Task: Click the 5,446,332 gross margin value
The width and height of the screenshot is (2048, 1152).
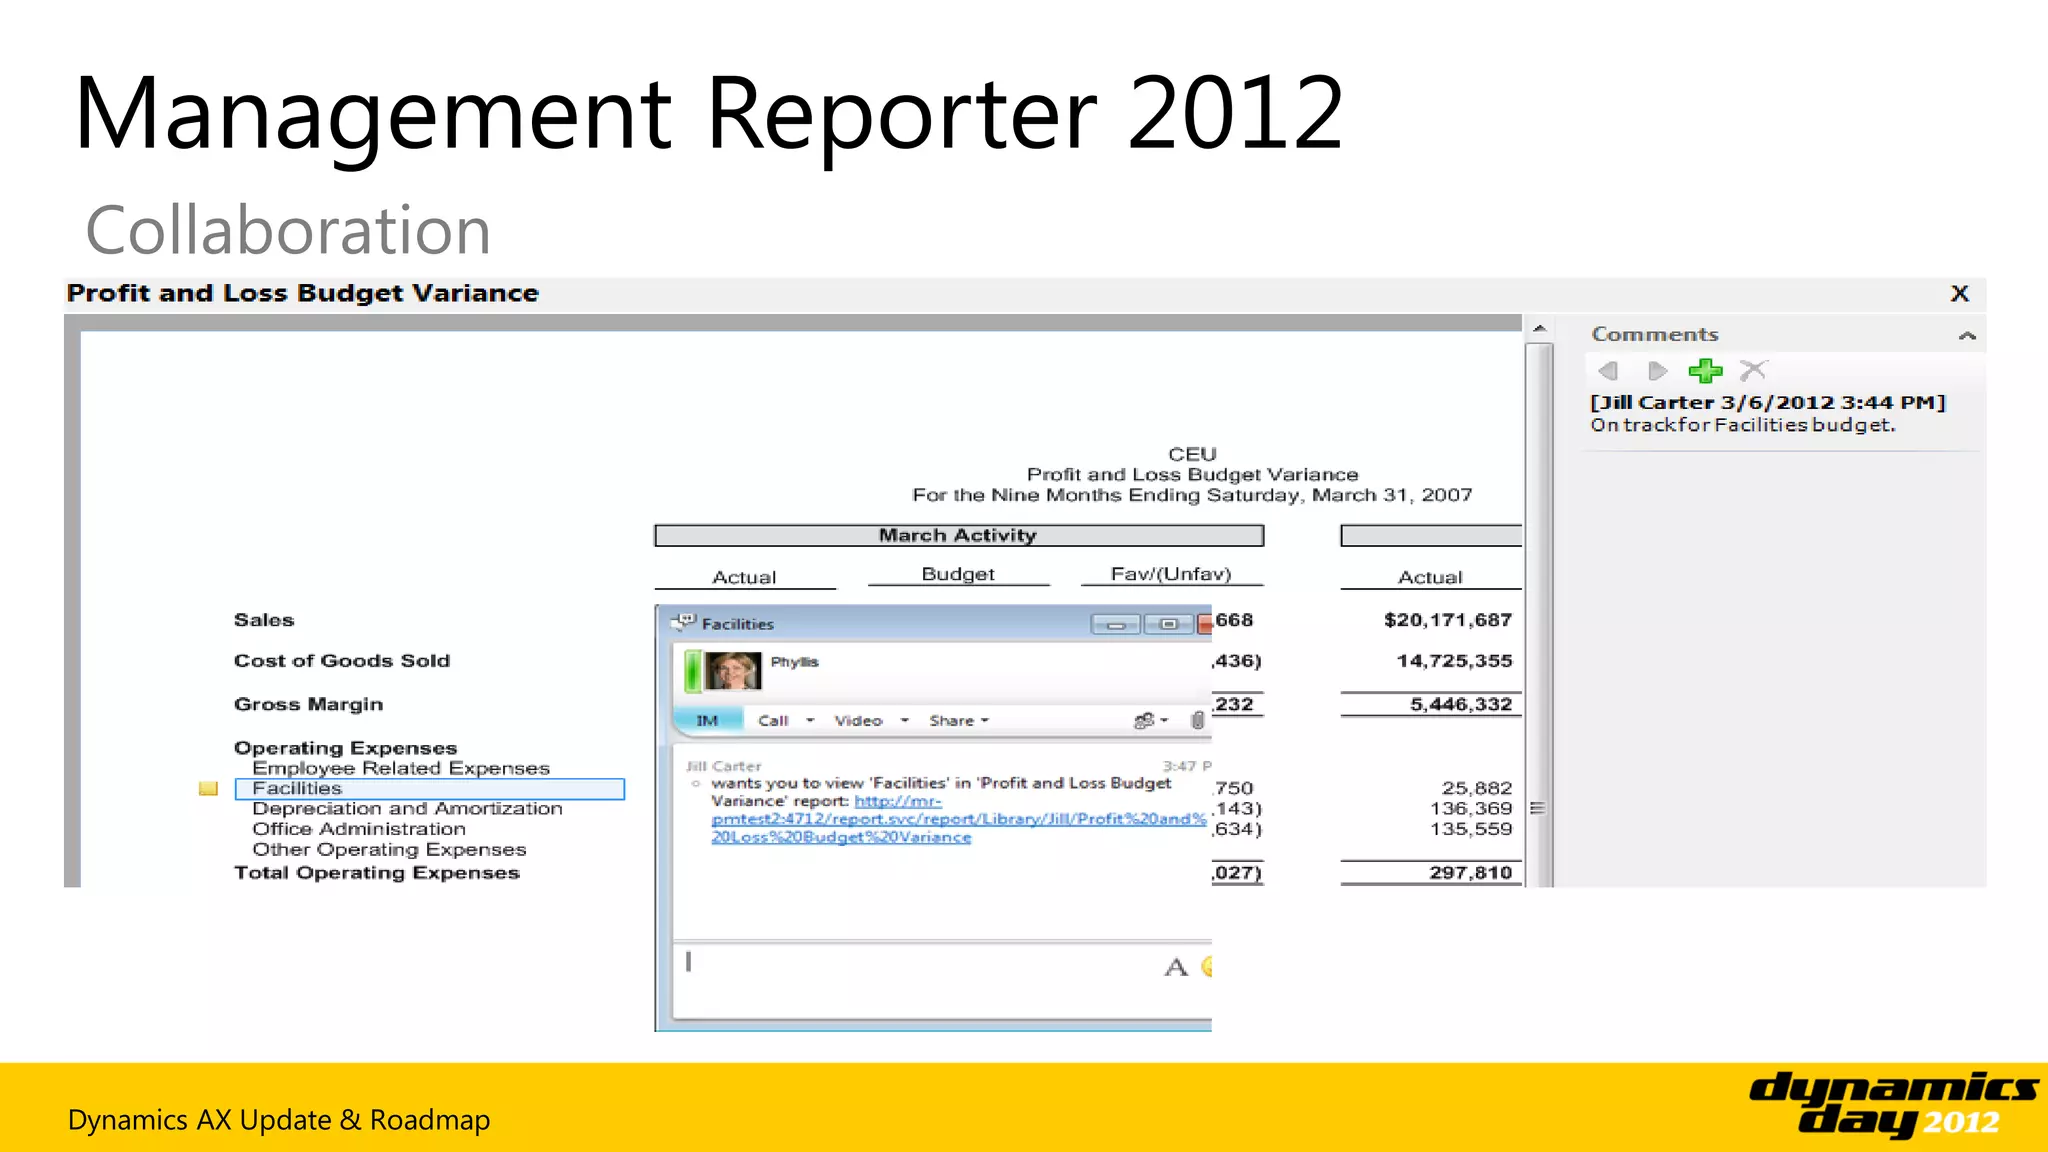Action: click(x=1461, y=704)
